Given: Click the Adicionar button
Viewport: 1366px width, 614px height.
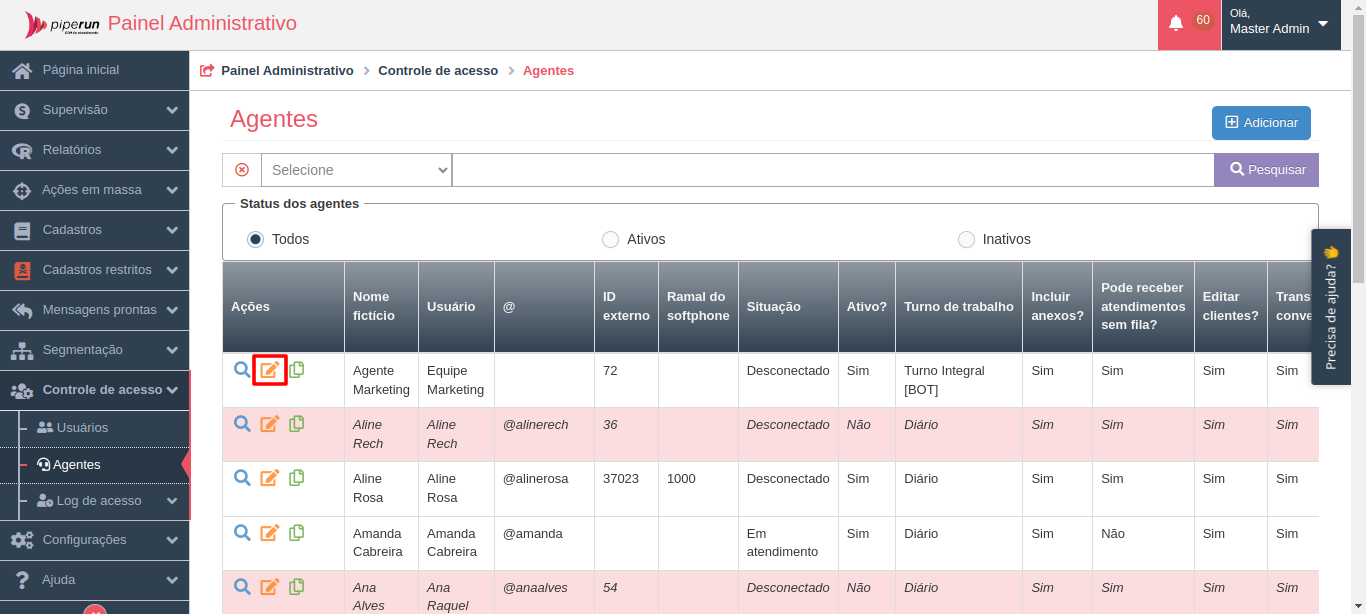Looking at the screenshot, I should click(x=1261, y=123).
